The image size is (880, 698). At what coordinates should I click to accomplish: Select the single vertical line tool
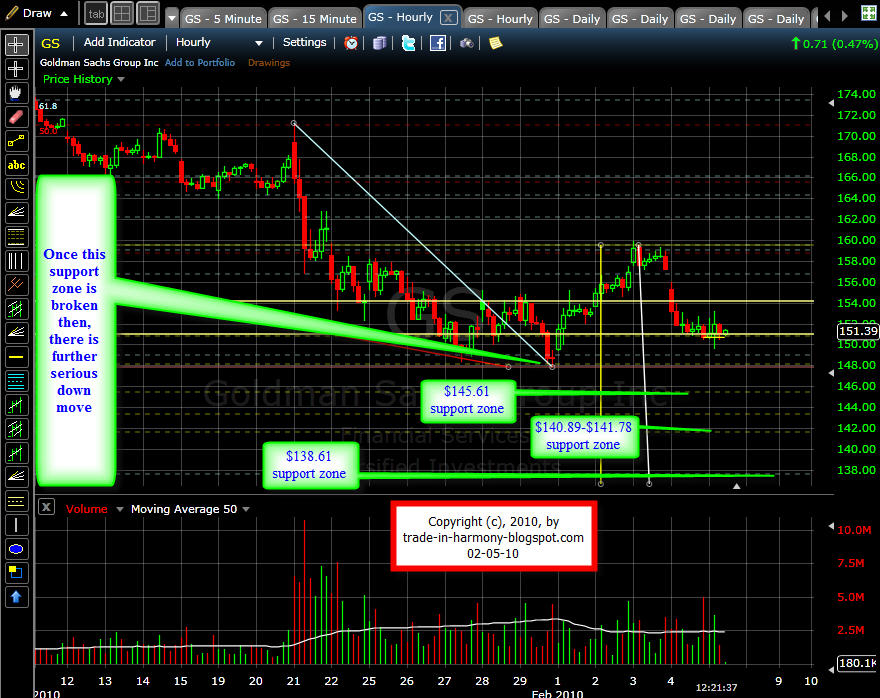click(x=16, y=525)
